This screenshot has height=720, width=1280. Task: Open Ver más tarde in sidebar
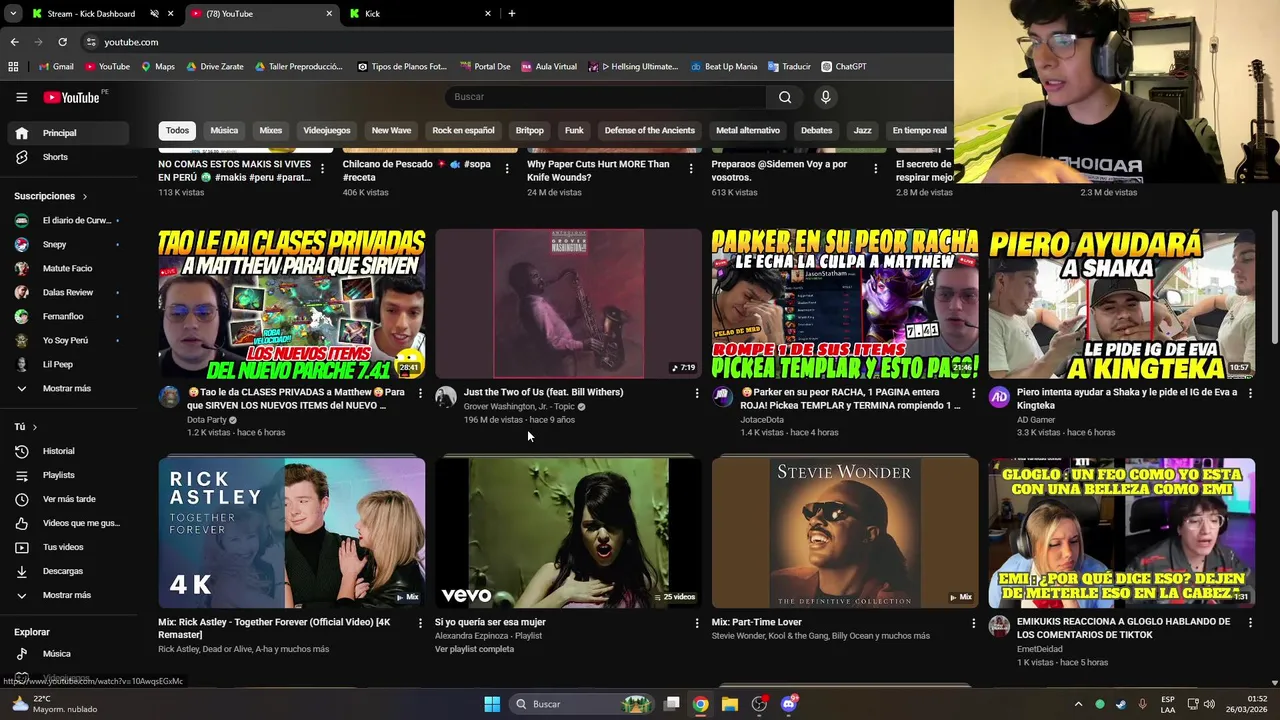coord(68,499)
